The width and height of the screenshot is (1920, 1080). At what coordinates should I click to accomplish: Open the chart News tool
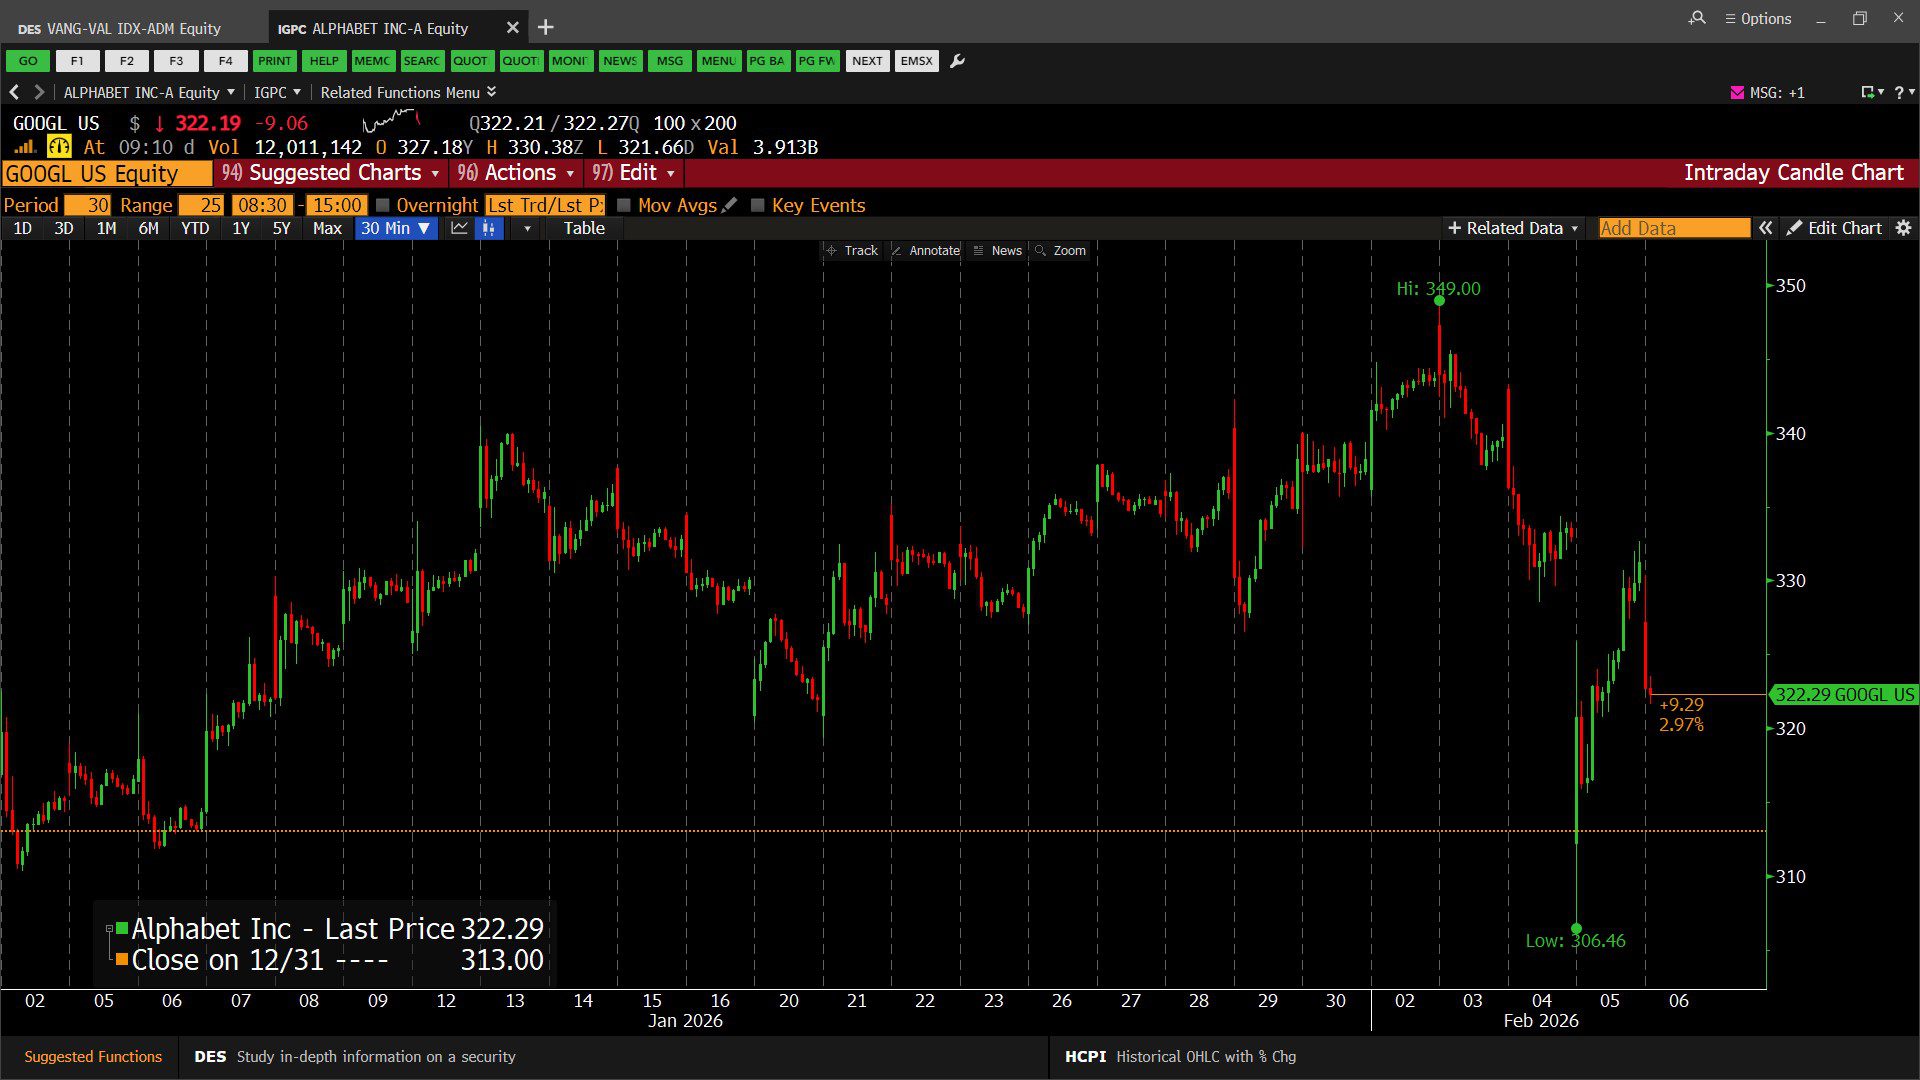(998, 250)
